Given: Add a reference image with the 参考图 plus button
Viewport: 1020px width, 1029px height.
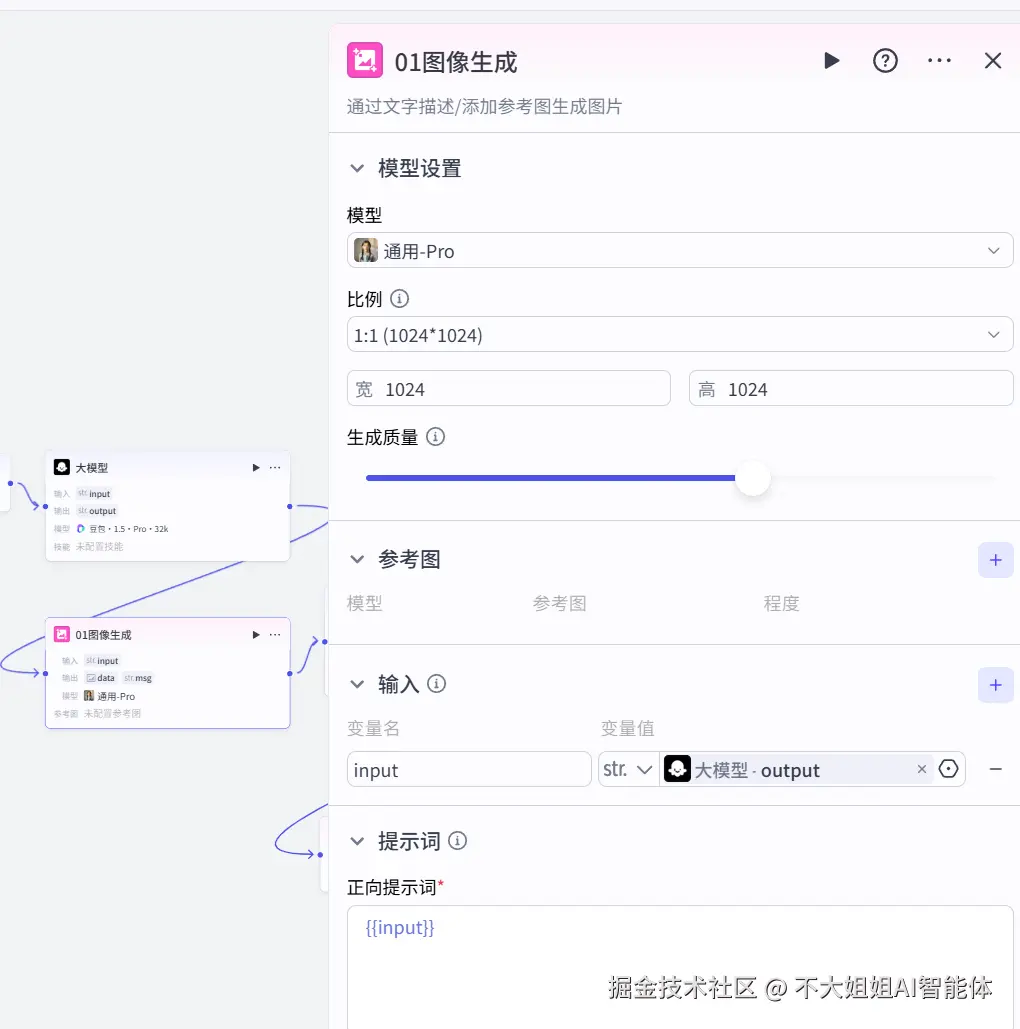Looking at the screenshot, I should [x=995, y=560].
